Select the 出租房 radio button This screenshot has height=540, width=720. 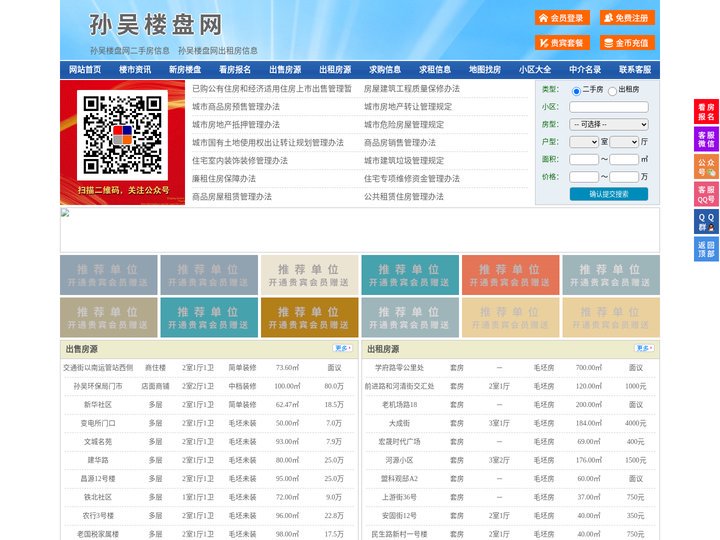612,91
